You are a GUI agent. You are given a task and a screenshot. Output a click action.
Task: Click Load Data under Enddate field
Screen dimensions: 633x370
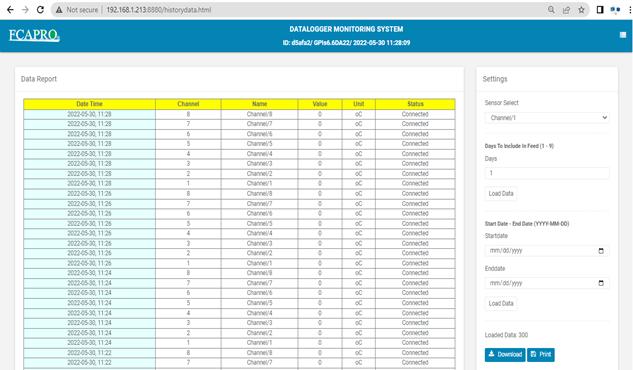click(501, 303)
